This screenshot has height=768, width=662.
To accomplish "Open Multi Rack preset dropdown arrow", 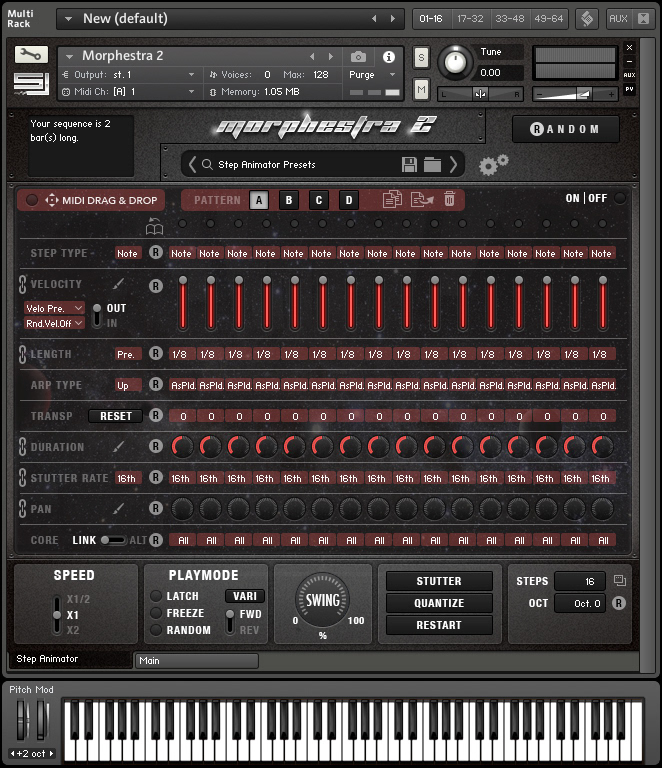I will click(69, 19).
